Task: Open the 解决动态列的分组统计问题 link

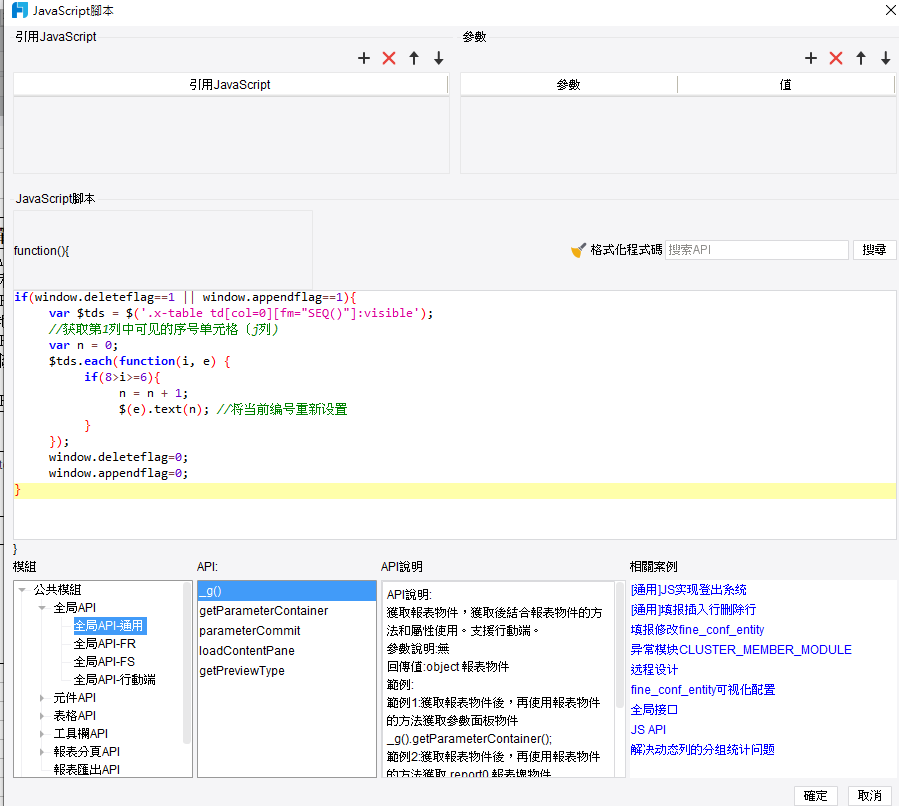Action: [702, 750]
